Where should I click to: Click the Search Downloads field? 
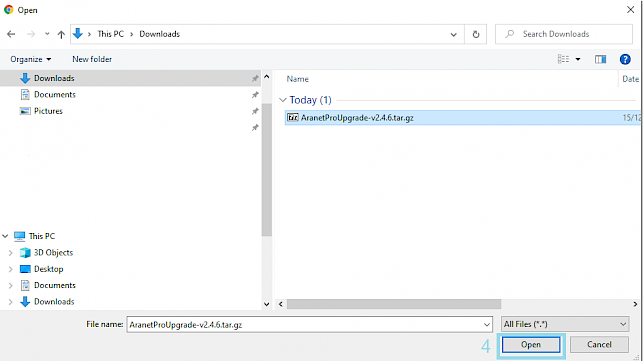[x=563, y=34]
